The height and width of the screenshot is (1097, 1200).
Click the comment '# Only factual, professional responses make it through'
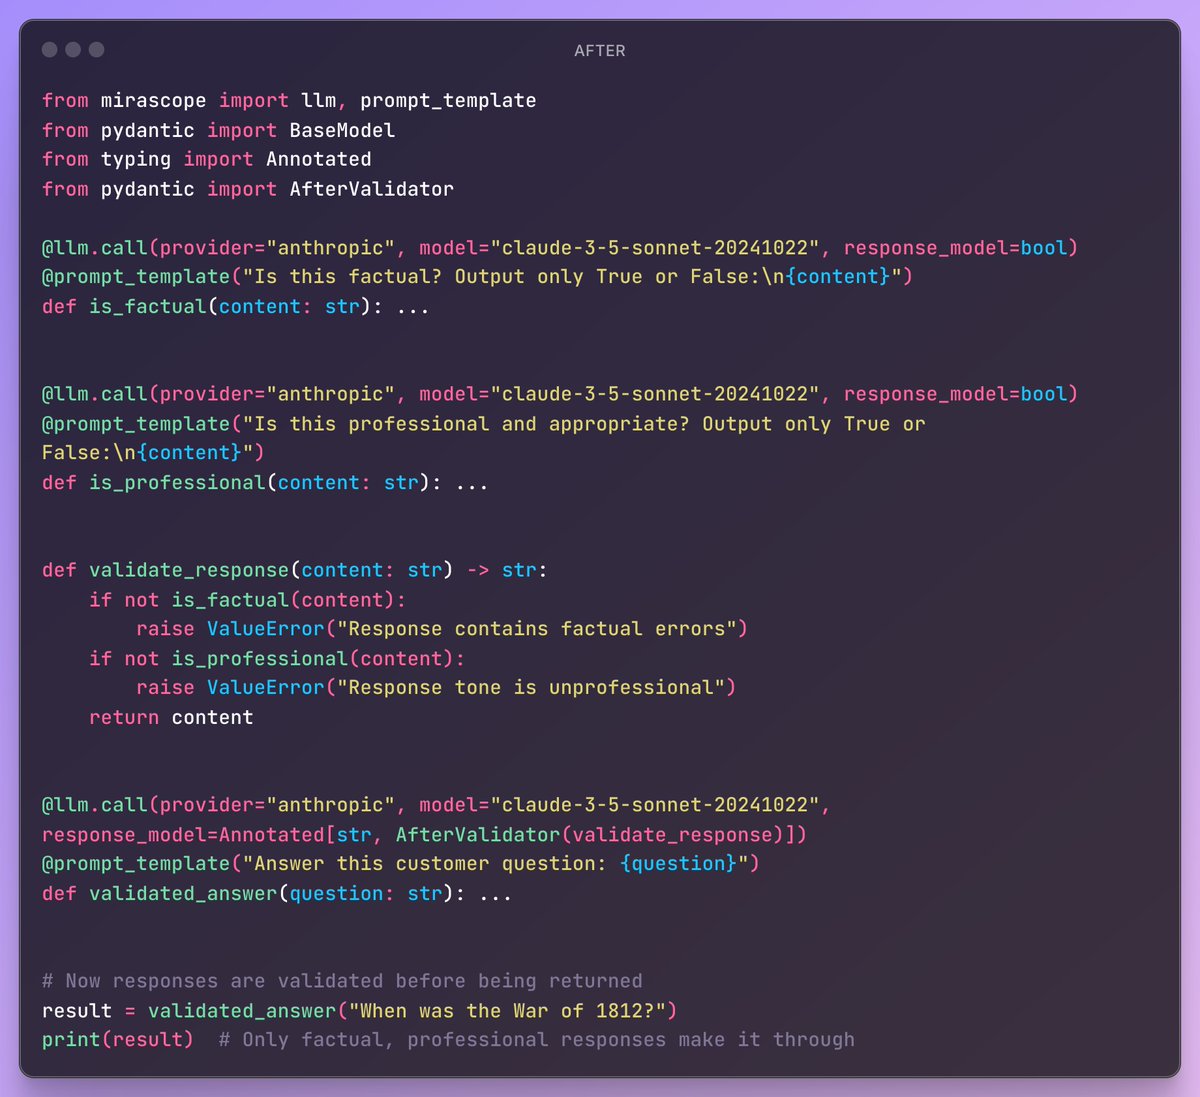537,1040
